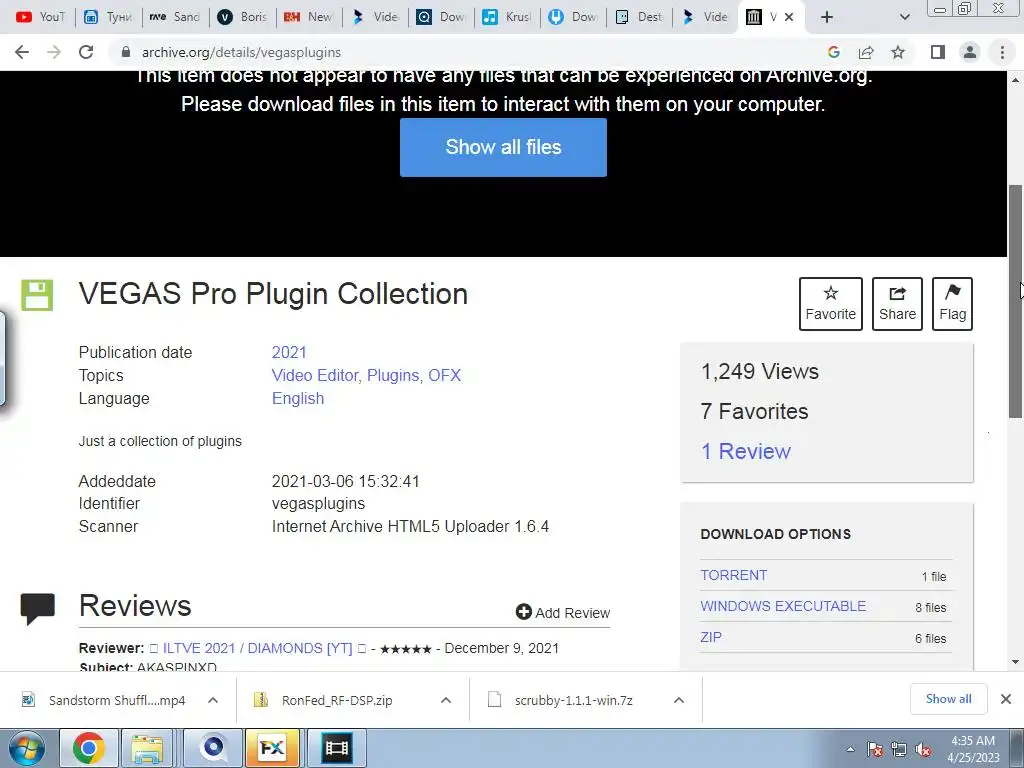The image size is (1024, 768).
Task: Click Add Review
Action: pos(563,613)
